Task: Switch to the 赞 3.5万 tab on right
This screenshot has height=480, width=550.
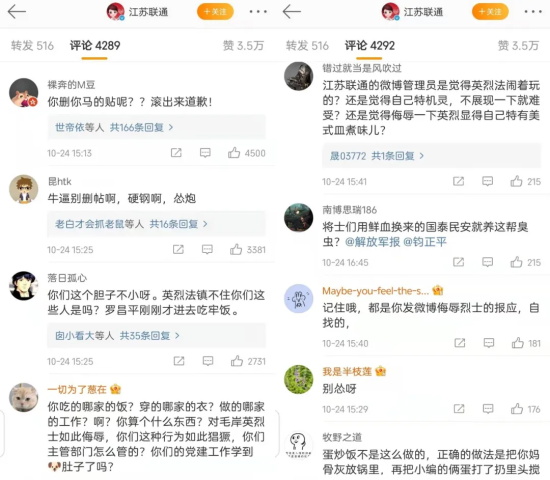Action: pyautogui.click(x=518, y=46)
